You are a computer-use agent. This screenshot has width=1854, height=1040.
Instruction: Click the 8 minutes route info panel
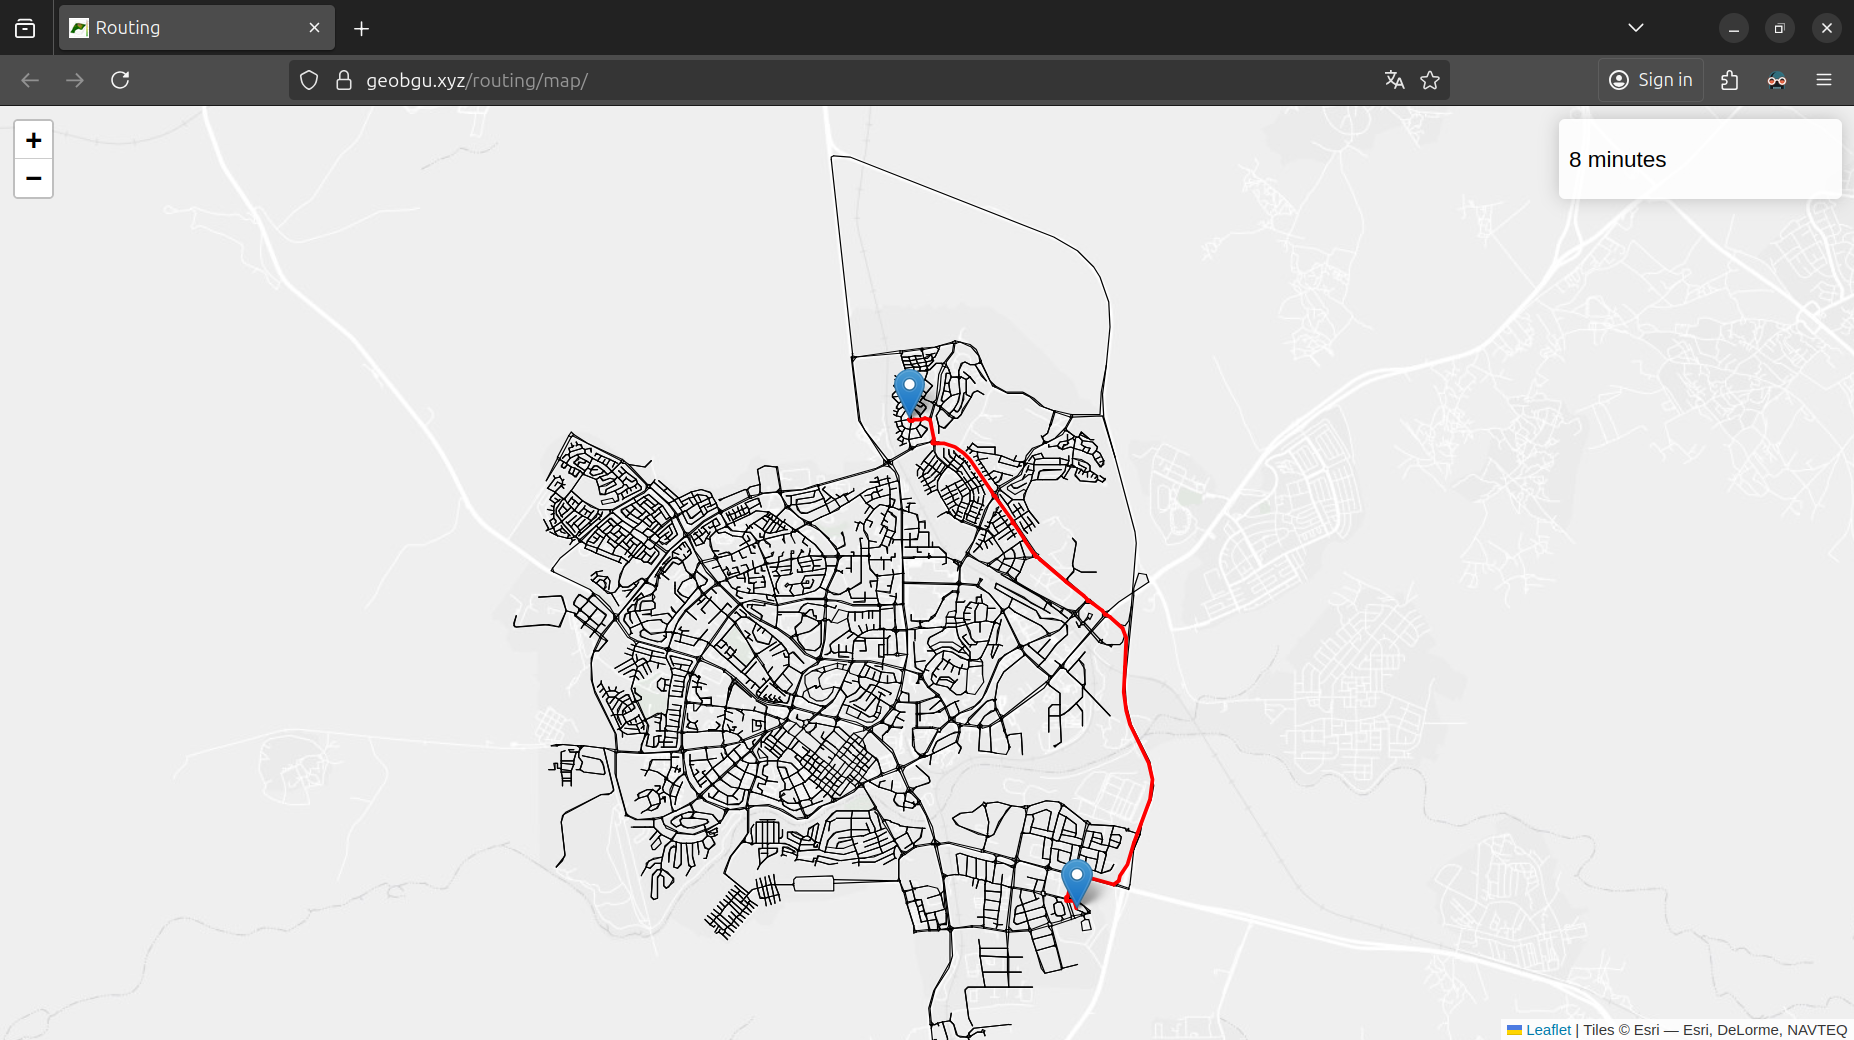pyautogui.click(x=1699, y=160)
